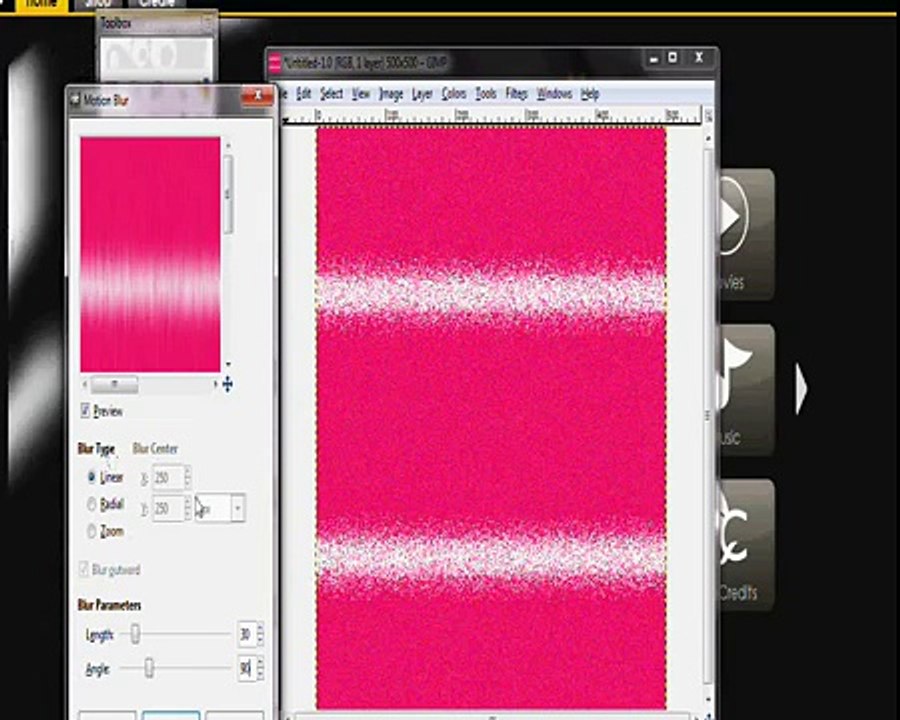The image size is (900, 720).
Task: Click the Angle value stepper arrows
Action: click(x=261, y=668)
